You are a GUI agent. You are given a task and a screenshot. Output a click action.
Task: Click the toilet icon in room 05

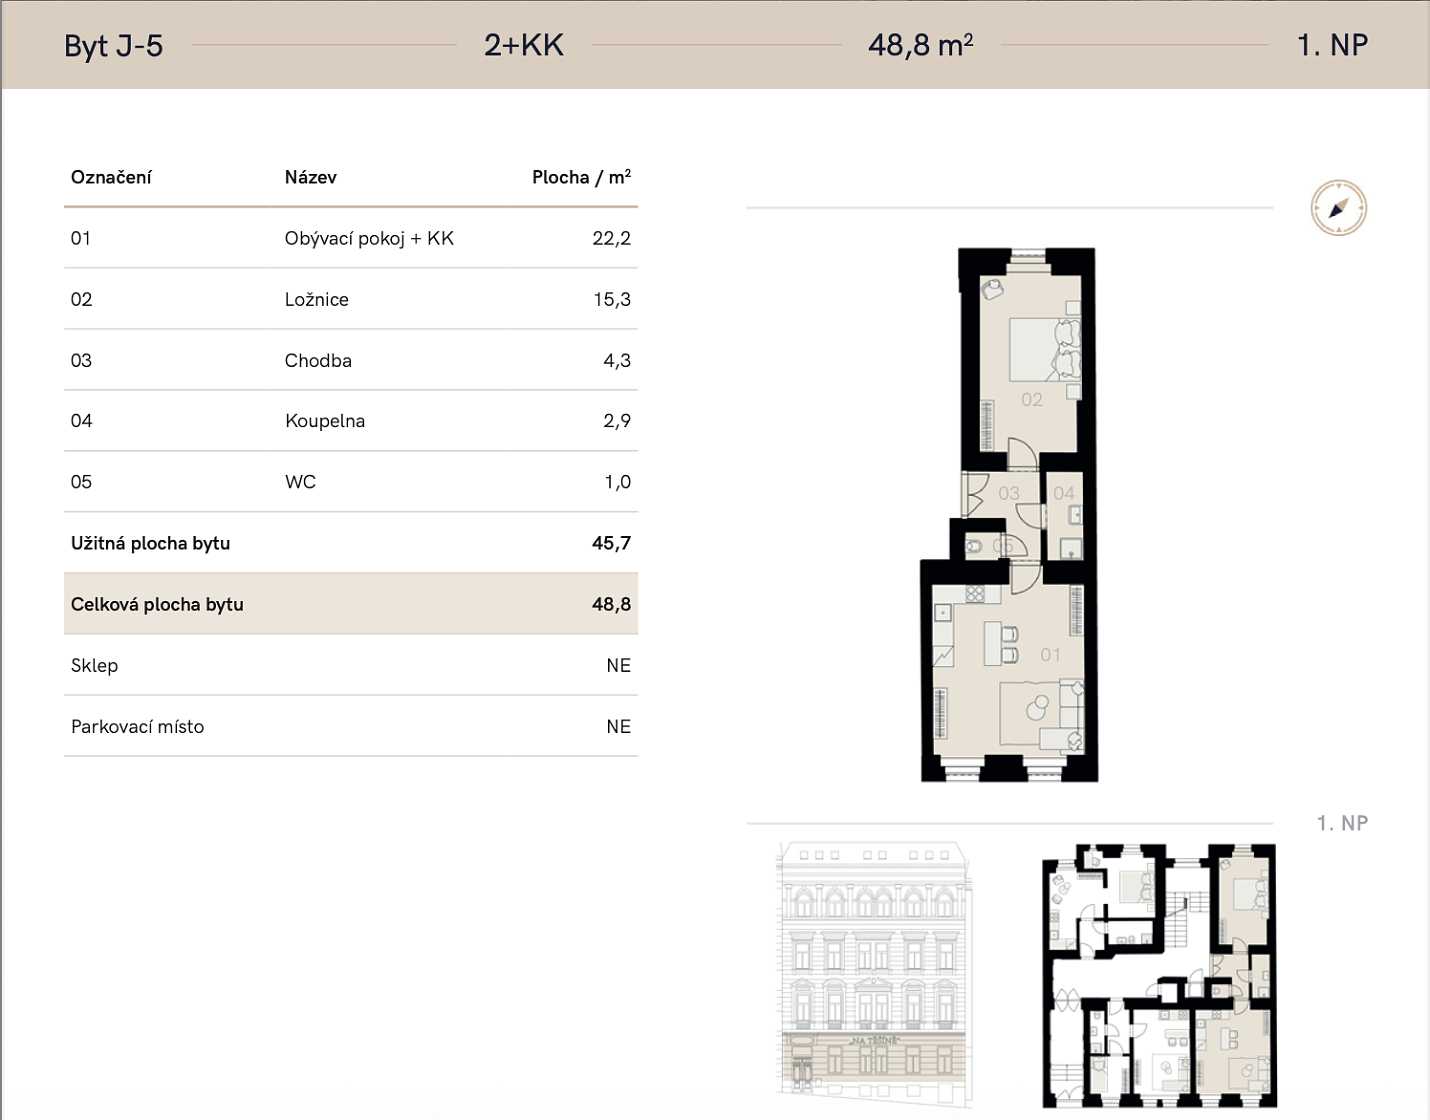[975, 547]
